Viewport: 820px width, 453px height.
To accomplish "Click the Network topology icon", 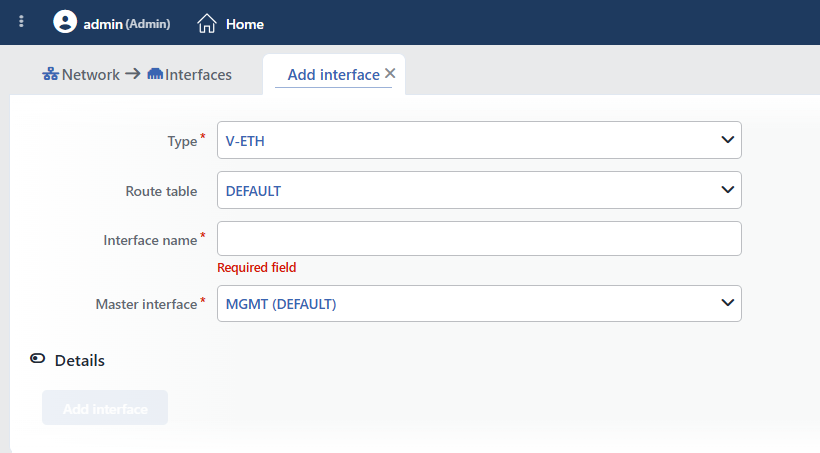I will (x=50, y=74).
